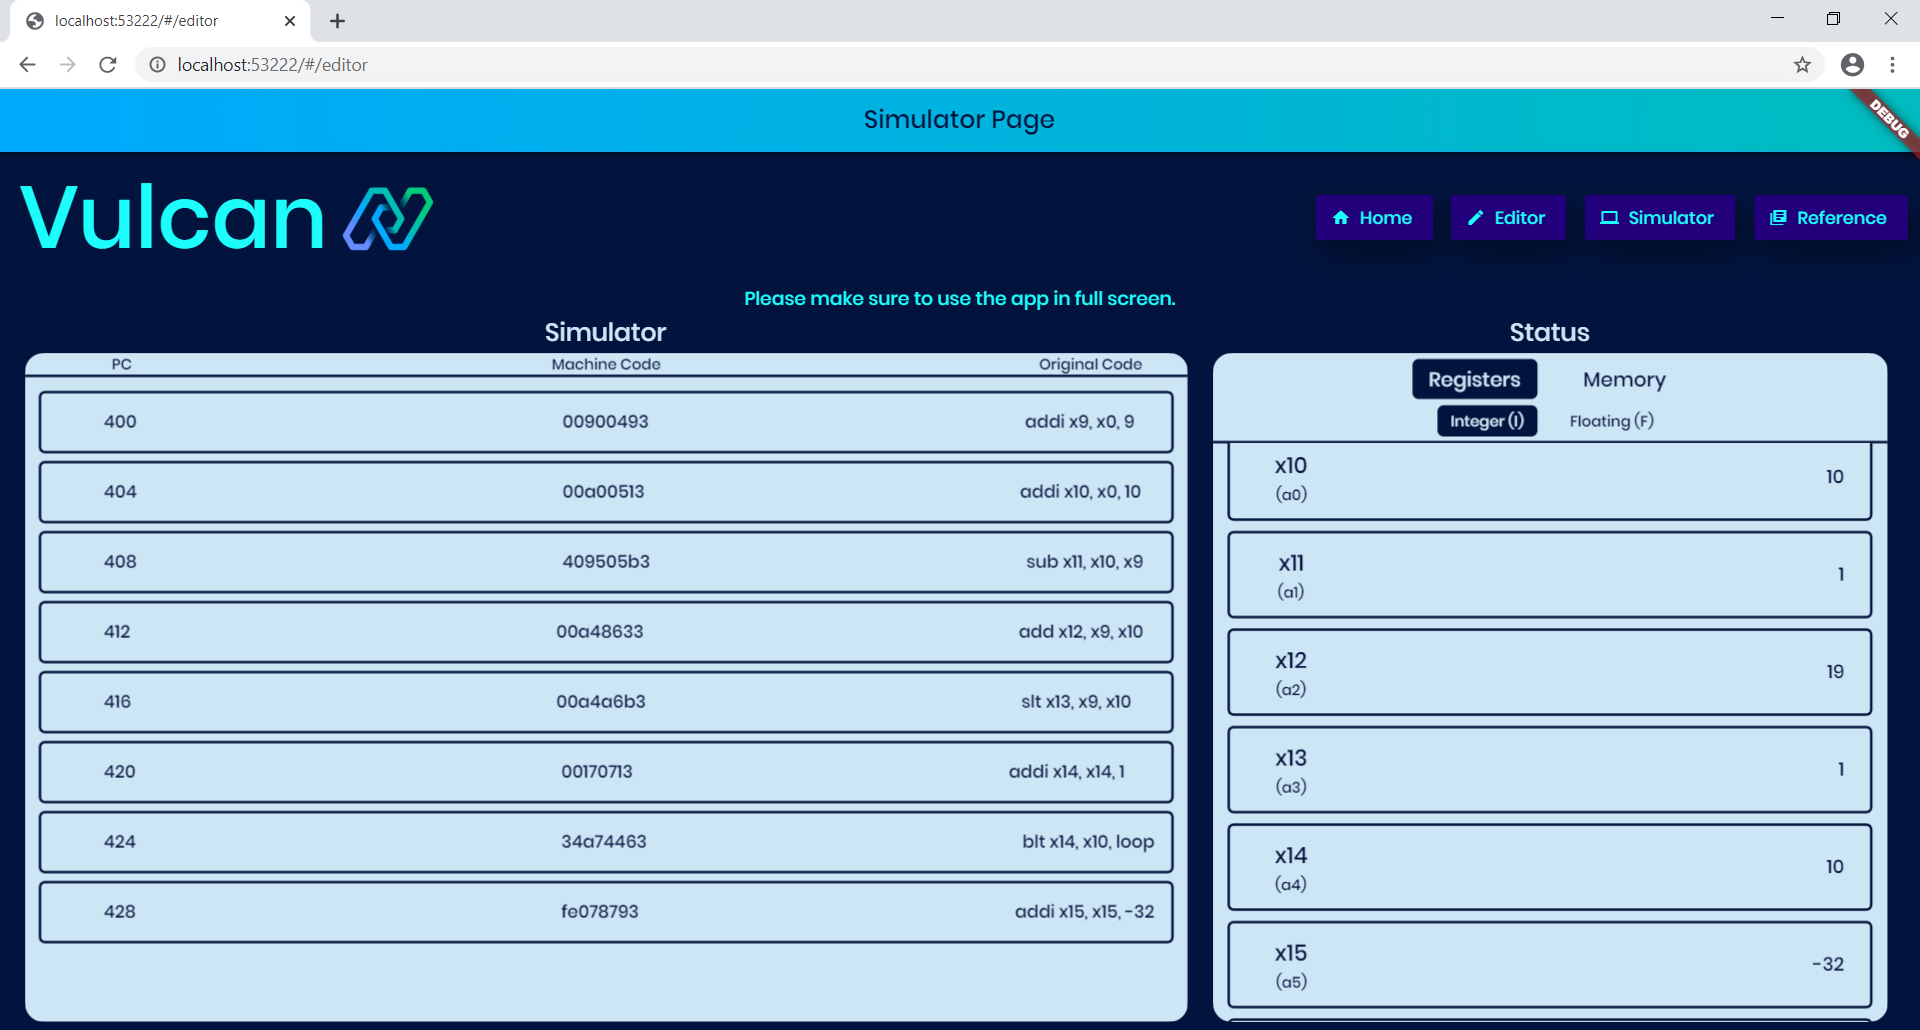Click the Editor button label
The width and height of the screenshot is (1920, 1030).
pos(1519,218)
